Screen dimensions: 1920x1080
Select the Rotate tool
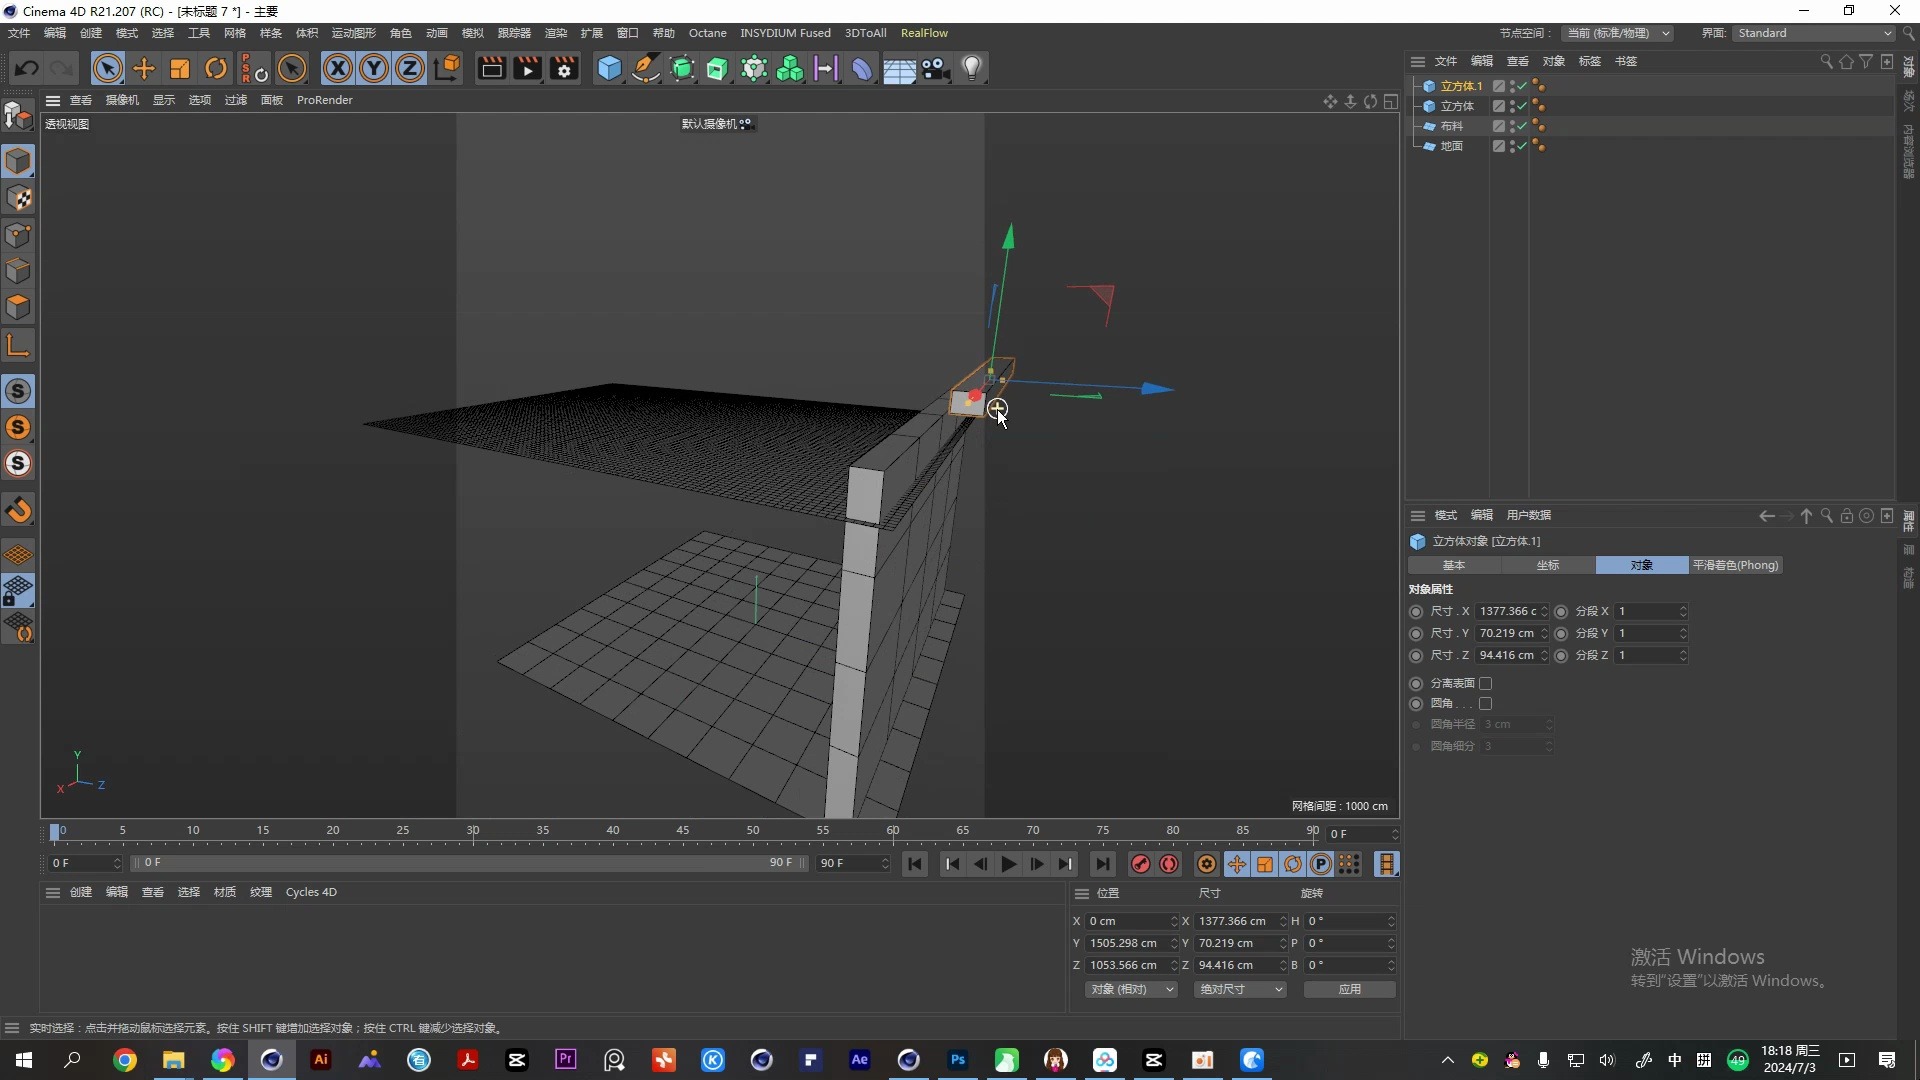pos(216,68)
